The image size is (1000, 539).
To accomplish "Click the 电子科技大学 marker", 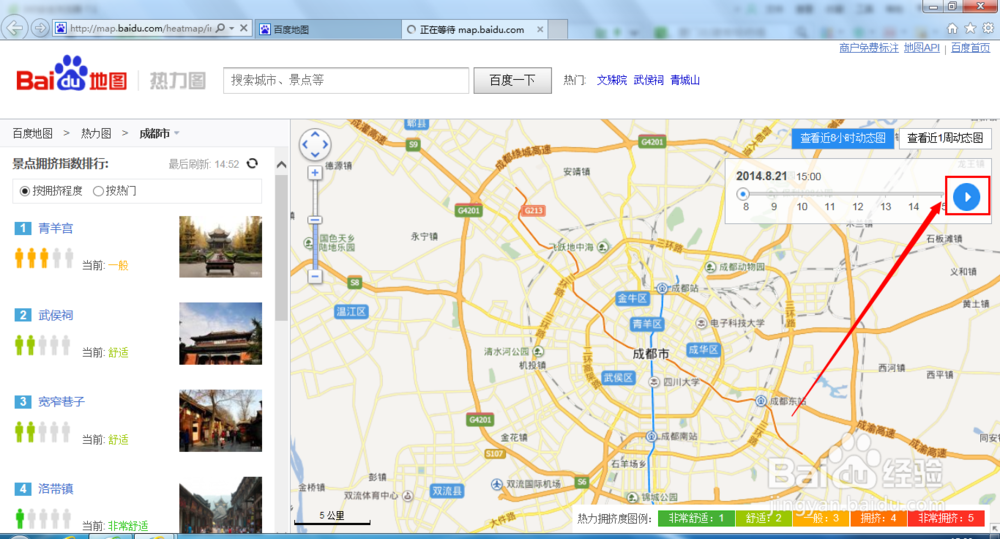I will pyautogui.click(x=702, y=323).
